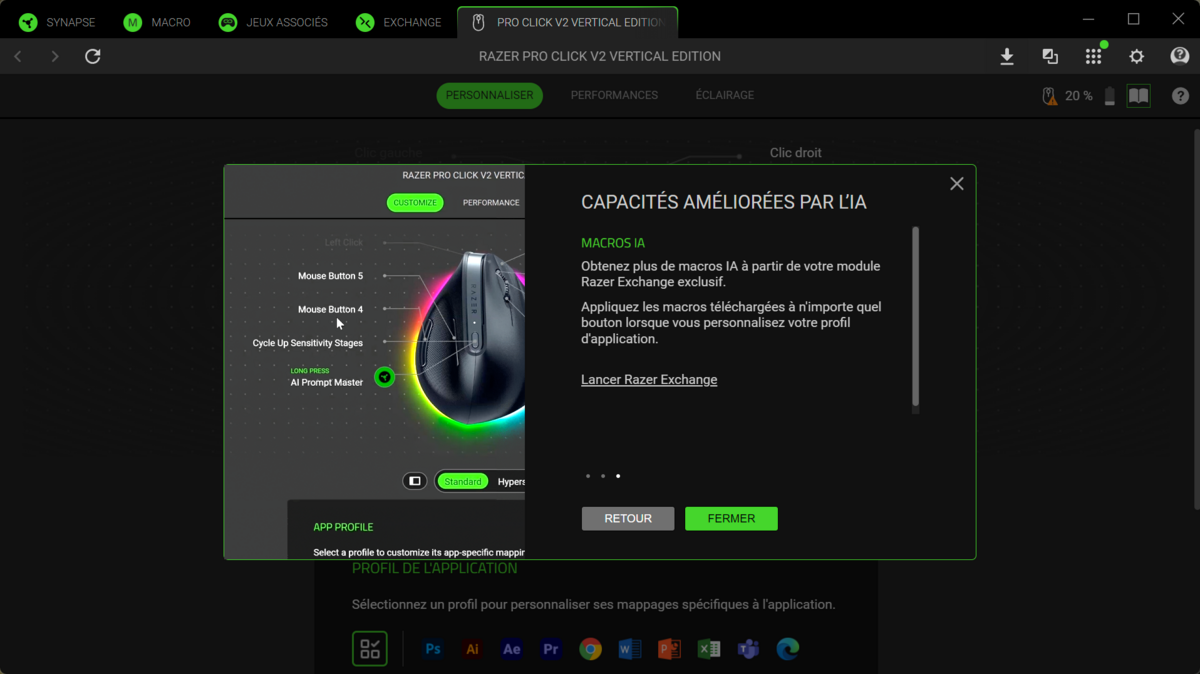
Task: Click the Fermer button
Action: (731, 518)
